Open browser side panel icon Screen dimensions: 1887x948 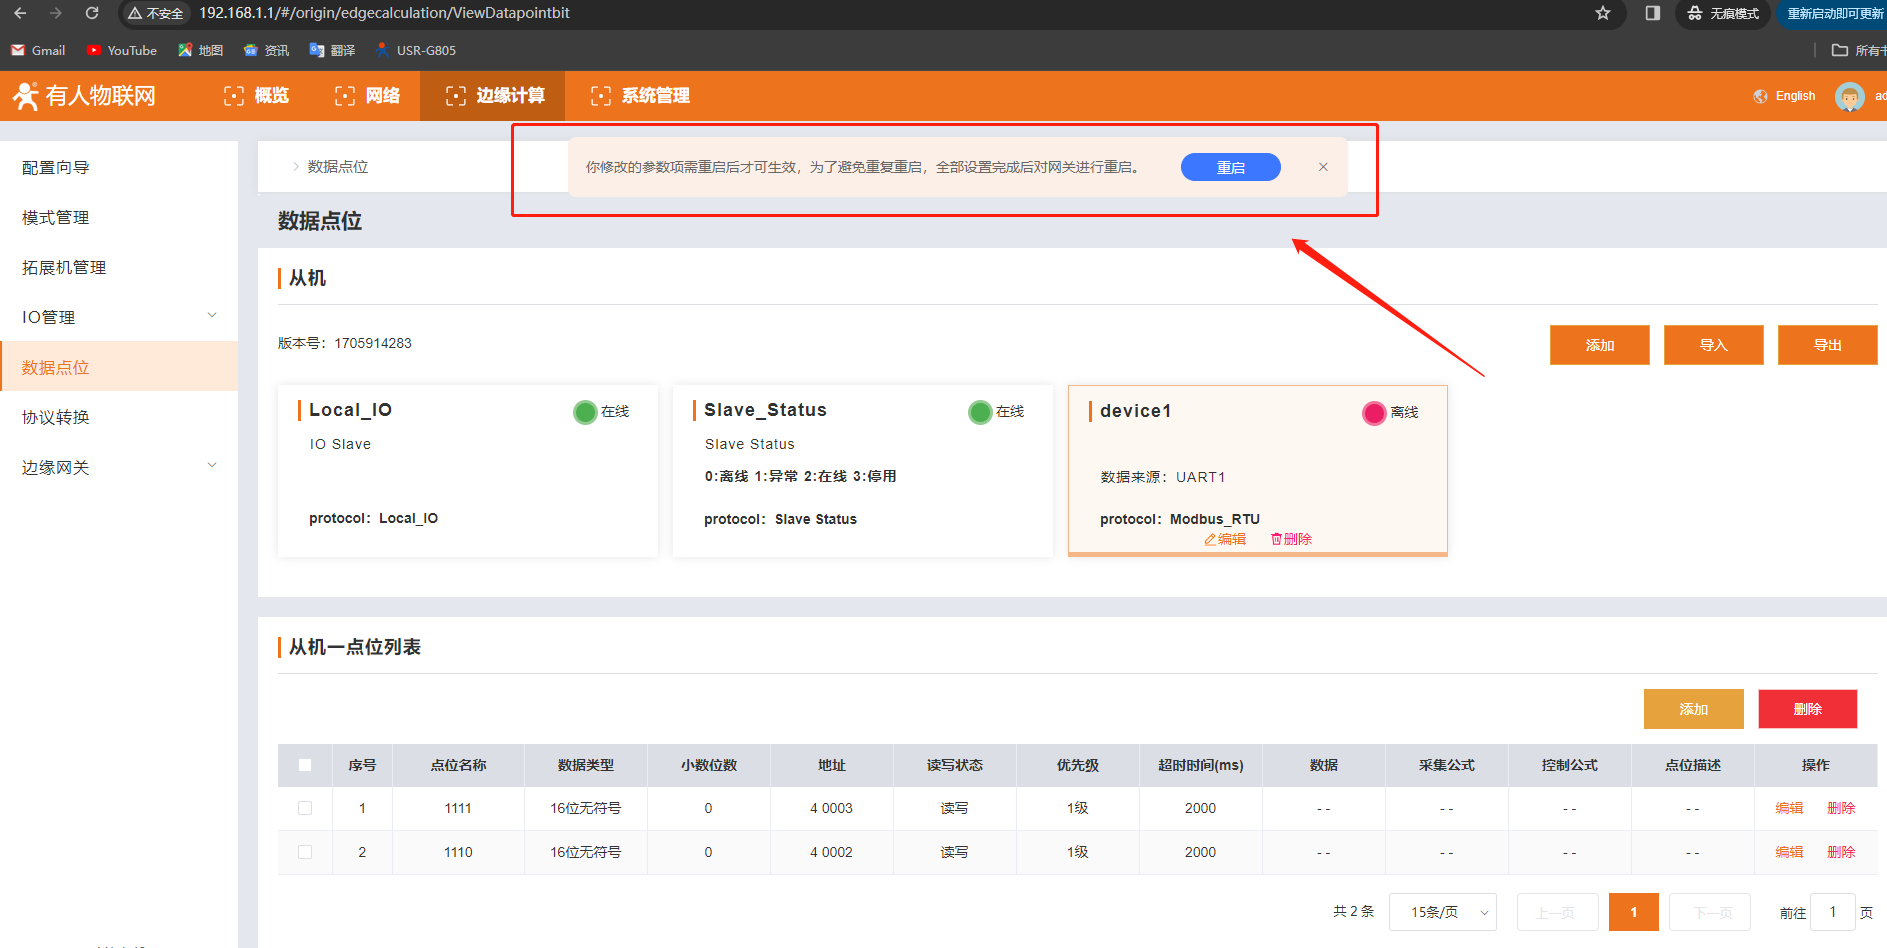1652,13
